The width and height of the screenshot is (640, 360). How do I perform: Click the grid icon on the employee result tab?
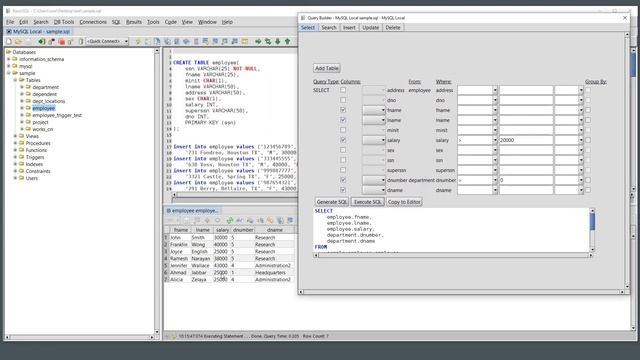168,211
